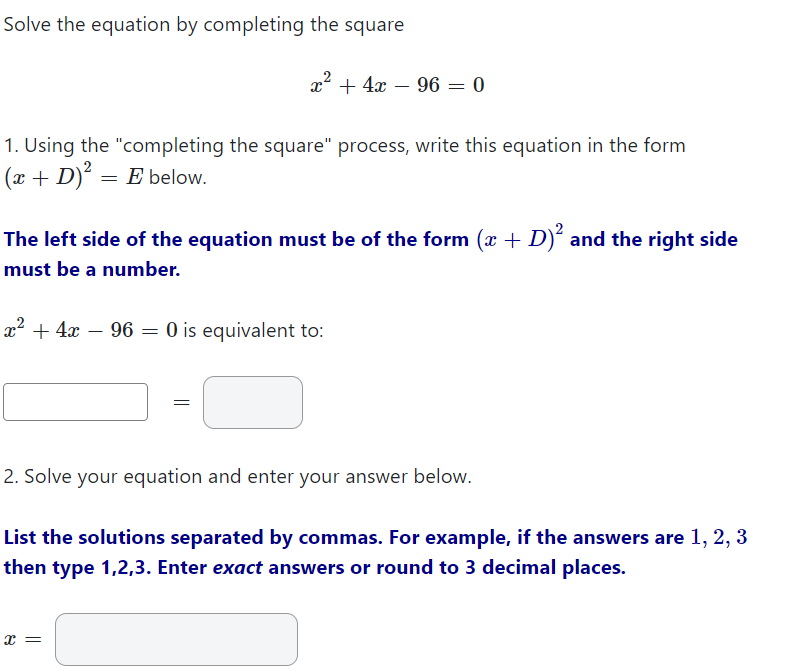This screenshot has width=804, height=672.
Task: Click the equals sign between the answer boxes
Action: tap(181, 402)
